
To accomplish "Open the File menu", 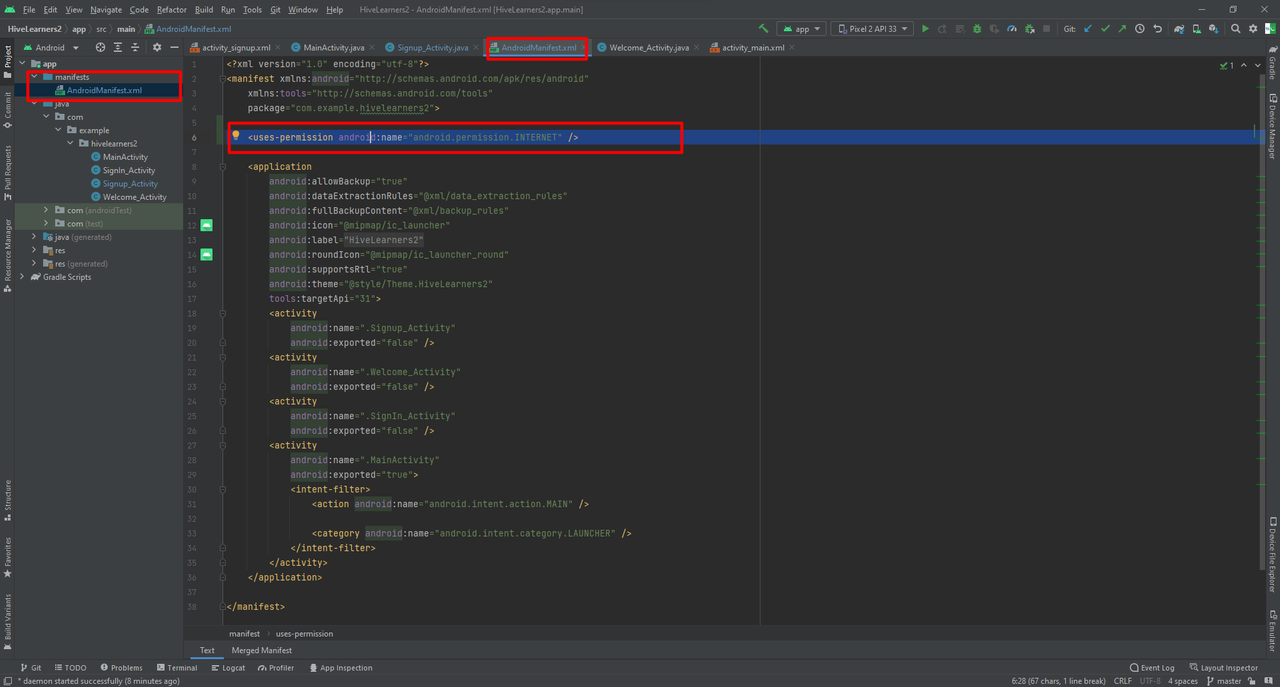I will [29, 9].
